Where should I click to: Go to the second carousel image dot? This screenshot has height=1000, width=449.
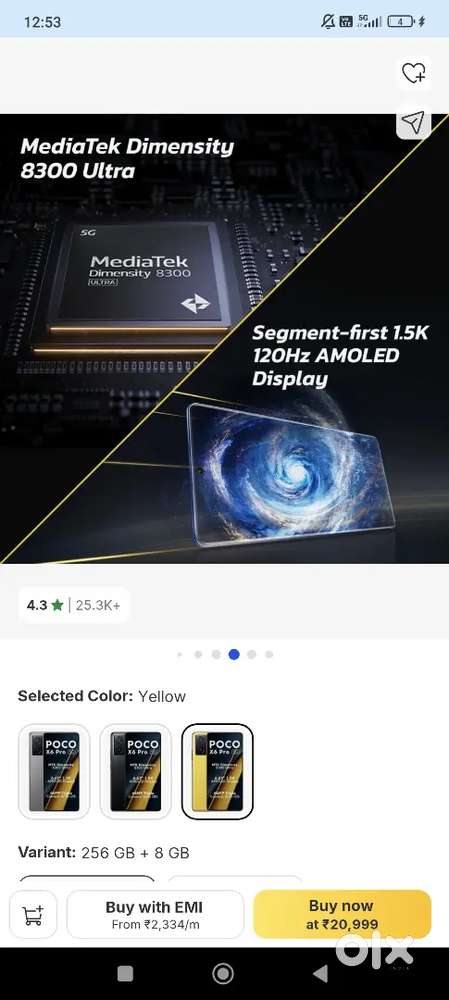[x=198, y=654]
